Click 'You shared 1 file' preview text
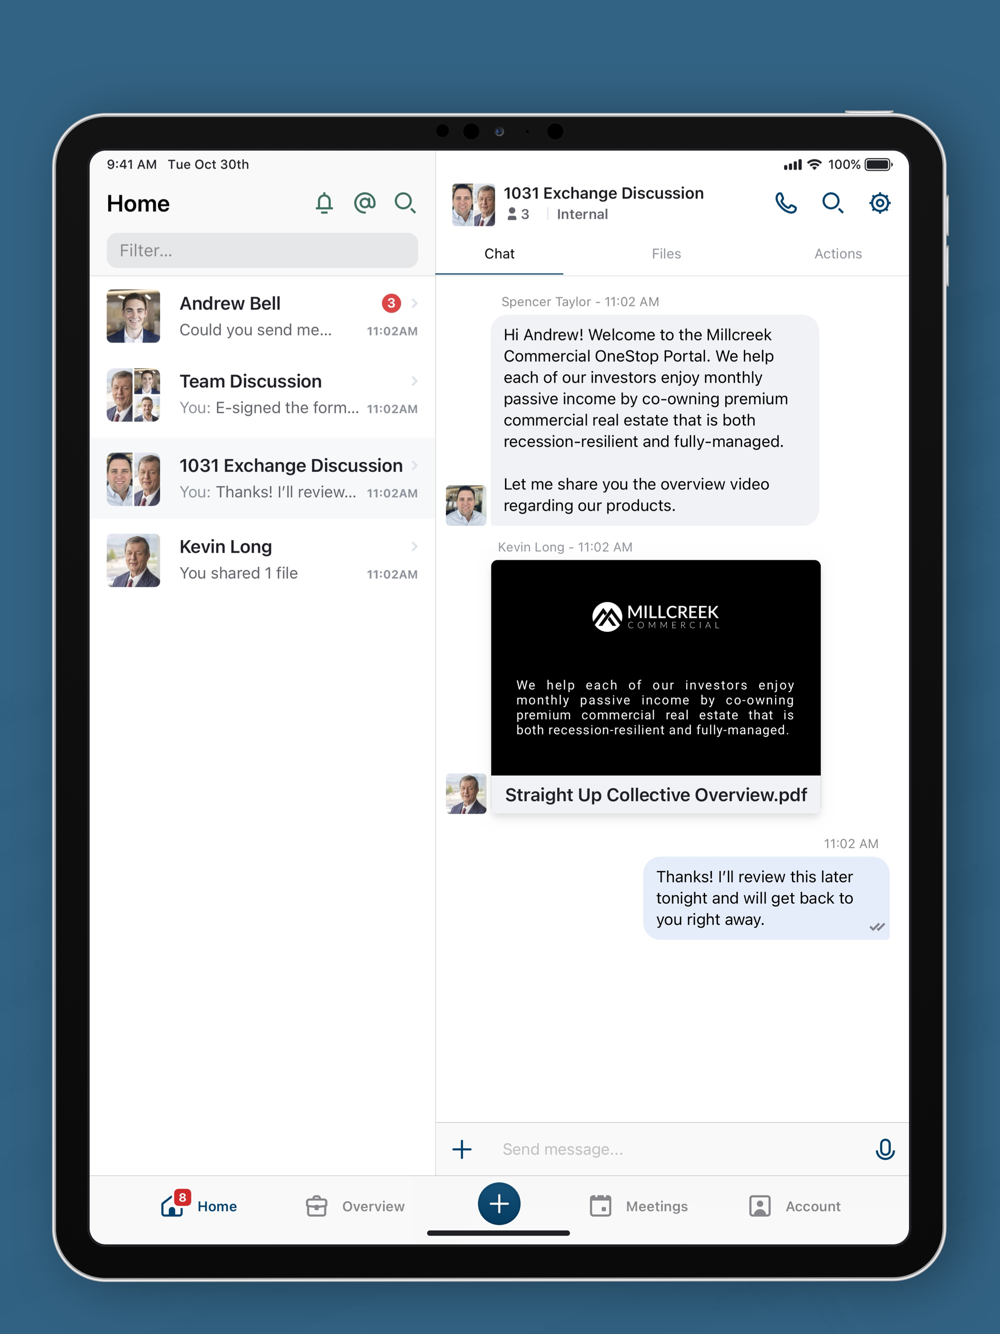 [x=238, y=573]
